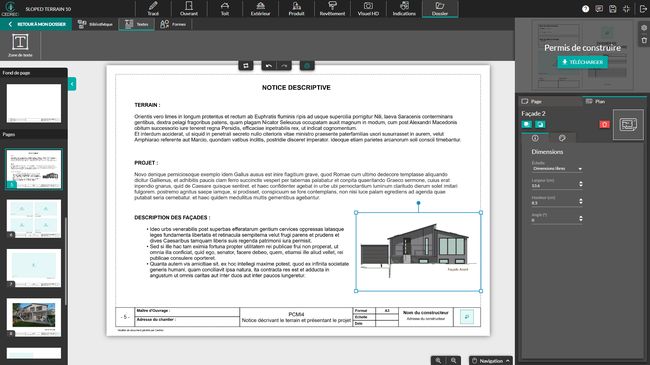Select the four-plans page thumbnail
The width and height of the screenshot is (650, 365).
coord(34,219)
